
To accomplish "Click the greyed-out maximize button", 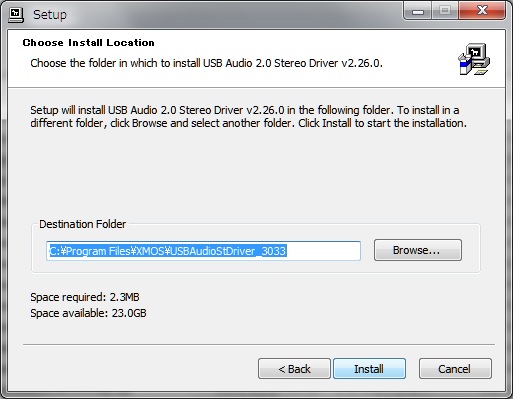I will click(x=445, y=11).
